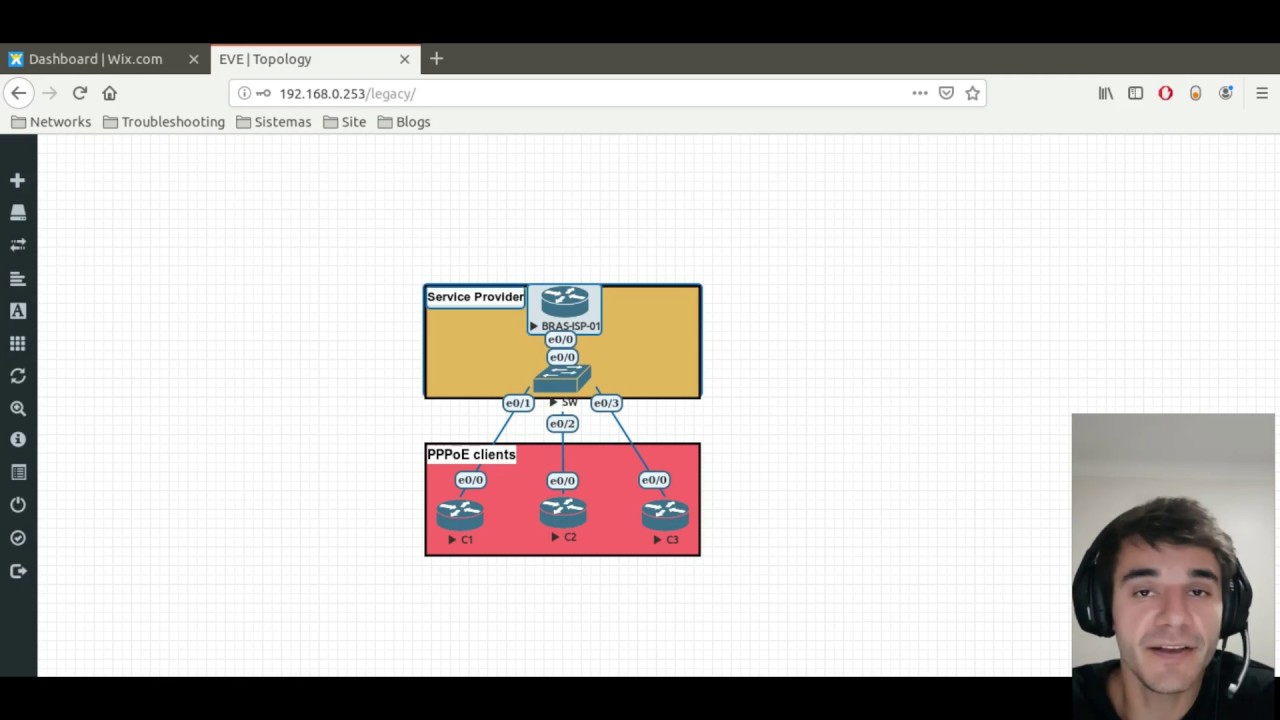Screen dimensions: 1280x720
Task: Open Startup-configs lines icon in sidebar
Action: pyautogui.click(x=17, y=278)
